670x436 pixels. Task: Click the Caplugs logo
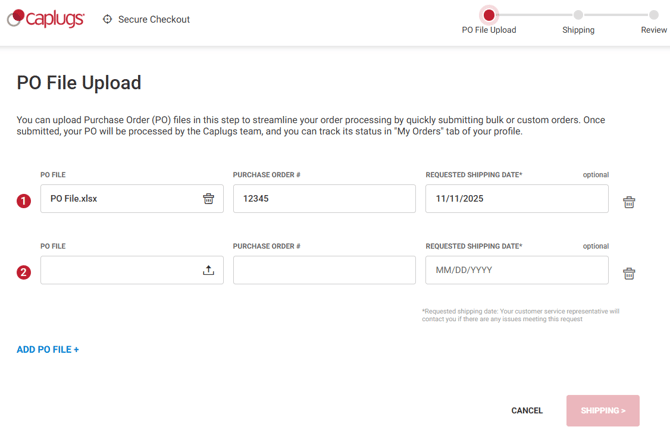click(x=46, y=19)
